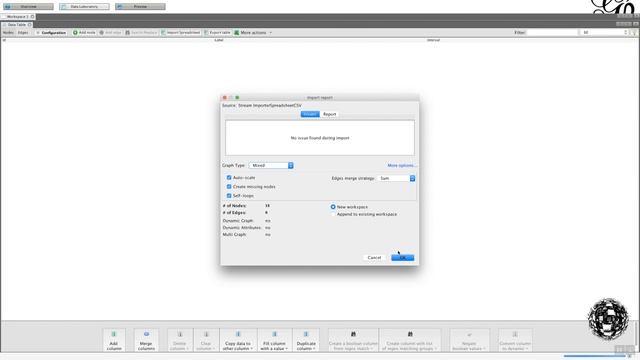This screenshot has width=640, height=360.
Task: Toggle the Self-loops checkbox
Action: click(x=229, y=196)
